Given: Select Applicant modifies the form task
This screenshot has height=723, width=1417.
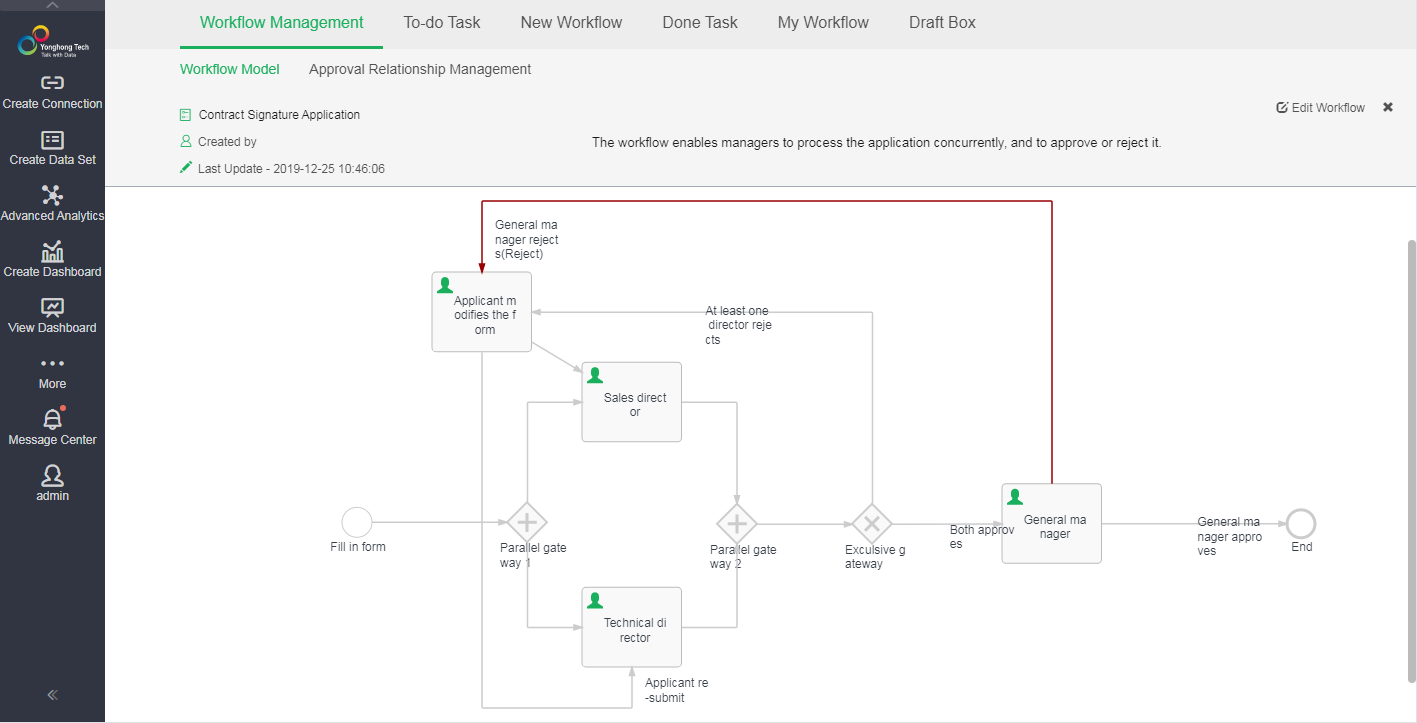Looking at the screenshot, I should coord(482,312).
